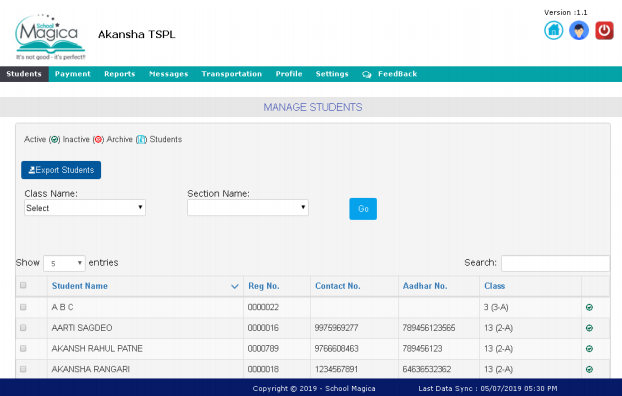622x396 pixels.
Task: Check the box for student A B C
Action: 23,307
